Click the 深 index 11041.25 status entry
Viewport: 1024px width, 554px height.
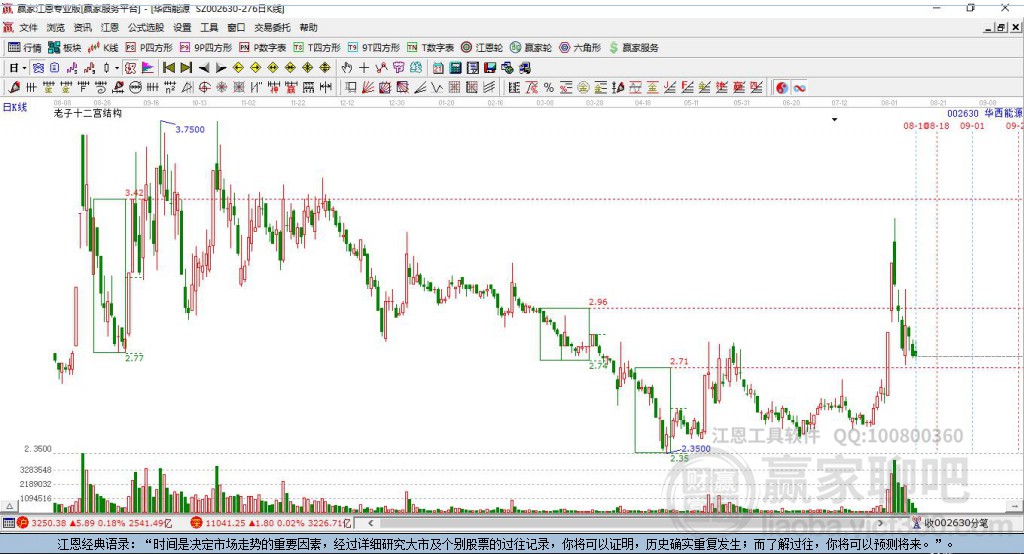click(270, 523)
